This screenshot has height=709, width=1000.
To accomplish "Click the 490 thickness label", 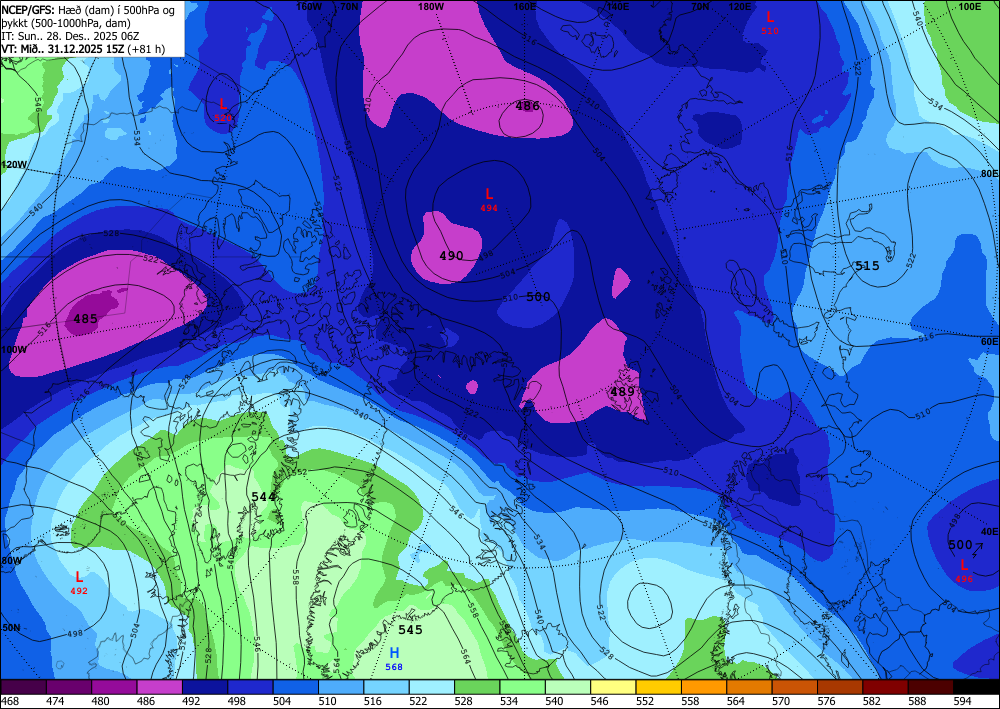I will 451,256.
